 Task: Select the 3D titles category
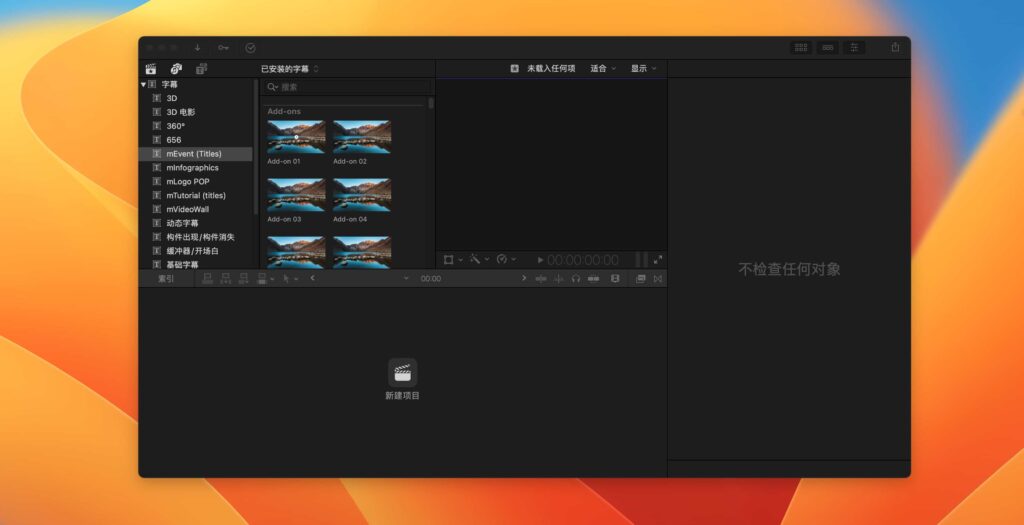[196, 98]
